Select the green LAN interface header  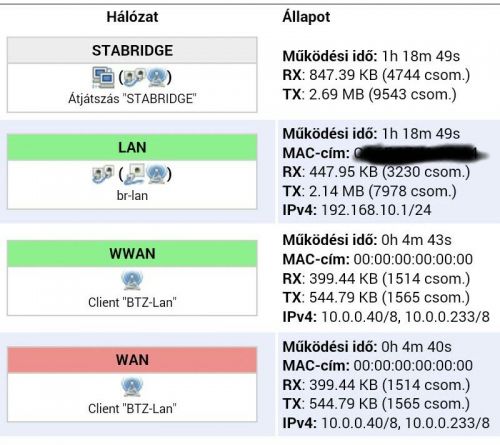pyautogui.click(x=132, y=147)
